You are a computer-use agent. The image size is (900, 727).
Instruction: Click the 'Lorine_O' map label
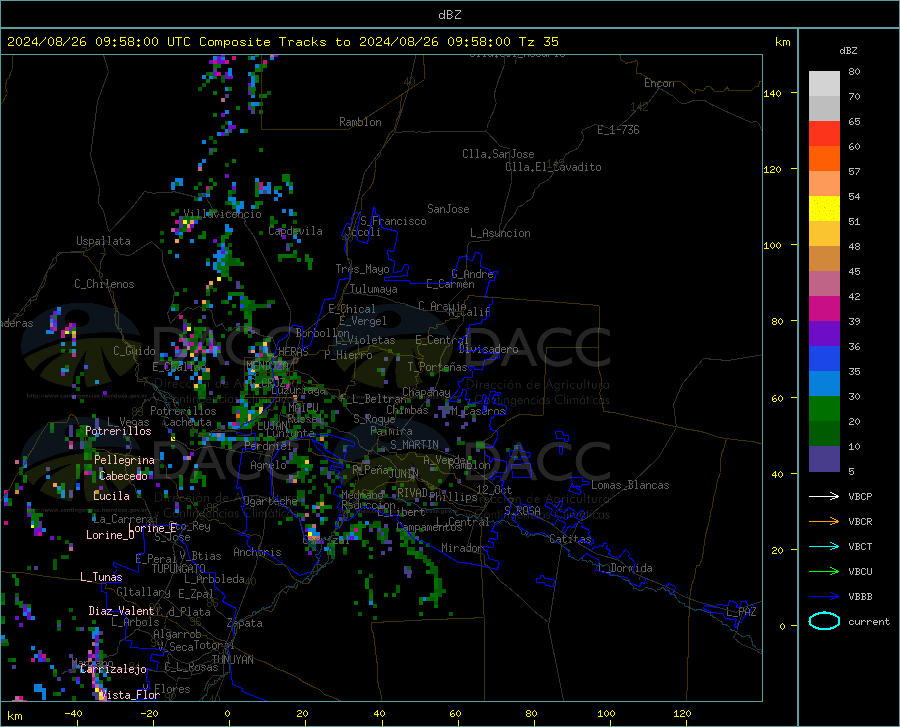coord(110,535)
